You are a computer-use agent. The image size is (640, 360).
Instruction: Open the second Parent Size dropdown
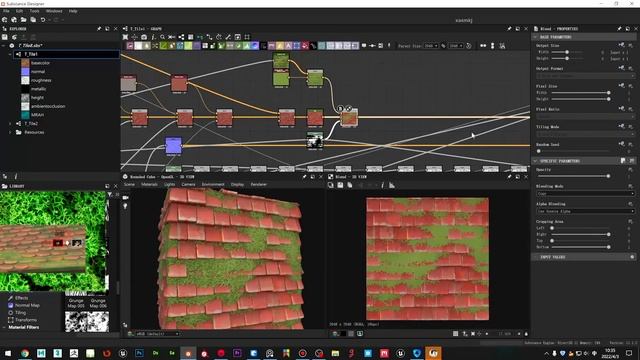pos(456,46)
